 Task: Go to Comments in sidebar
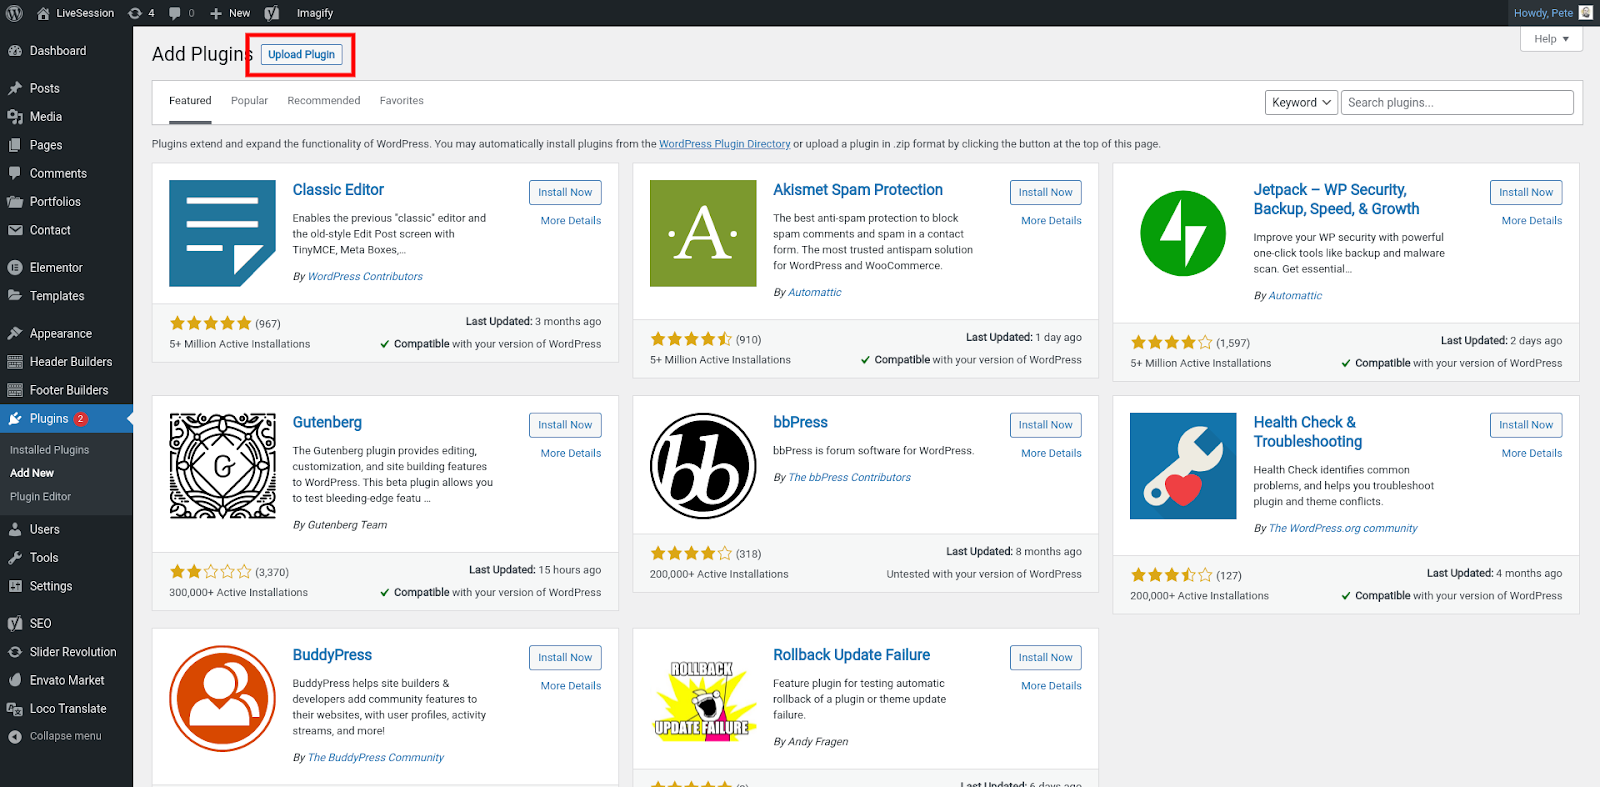click(58, 173)
